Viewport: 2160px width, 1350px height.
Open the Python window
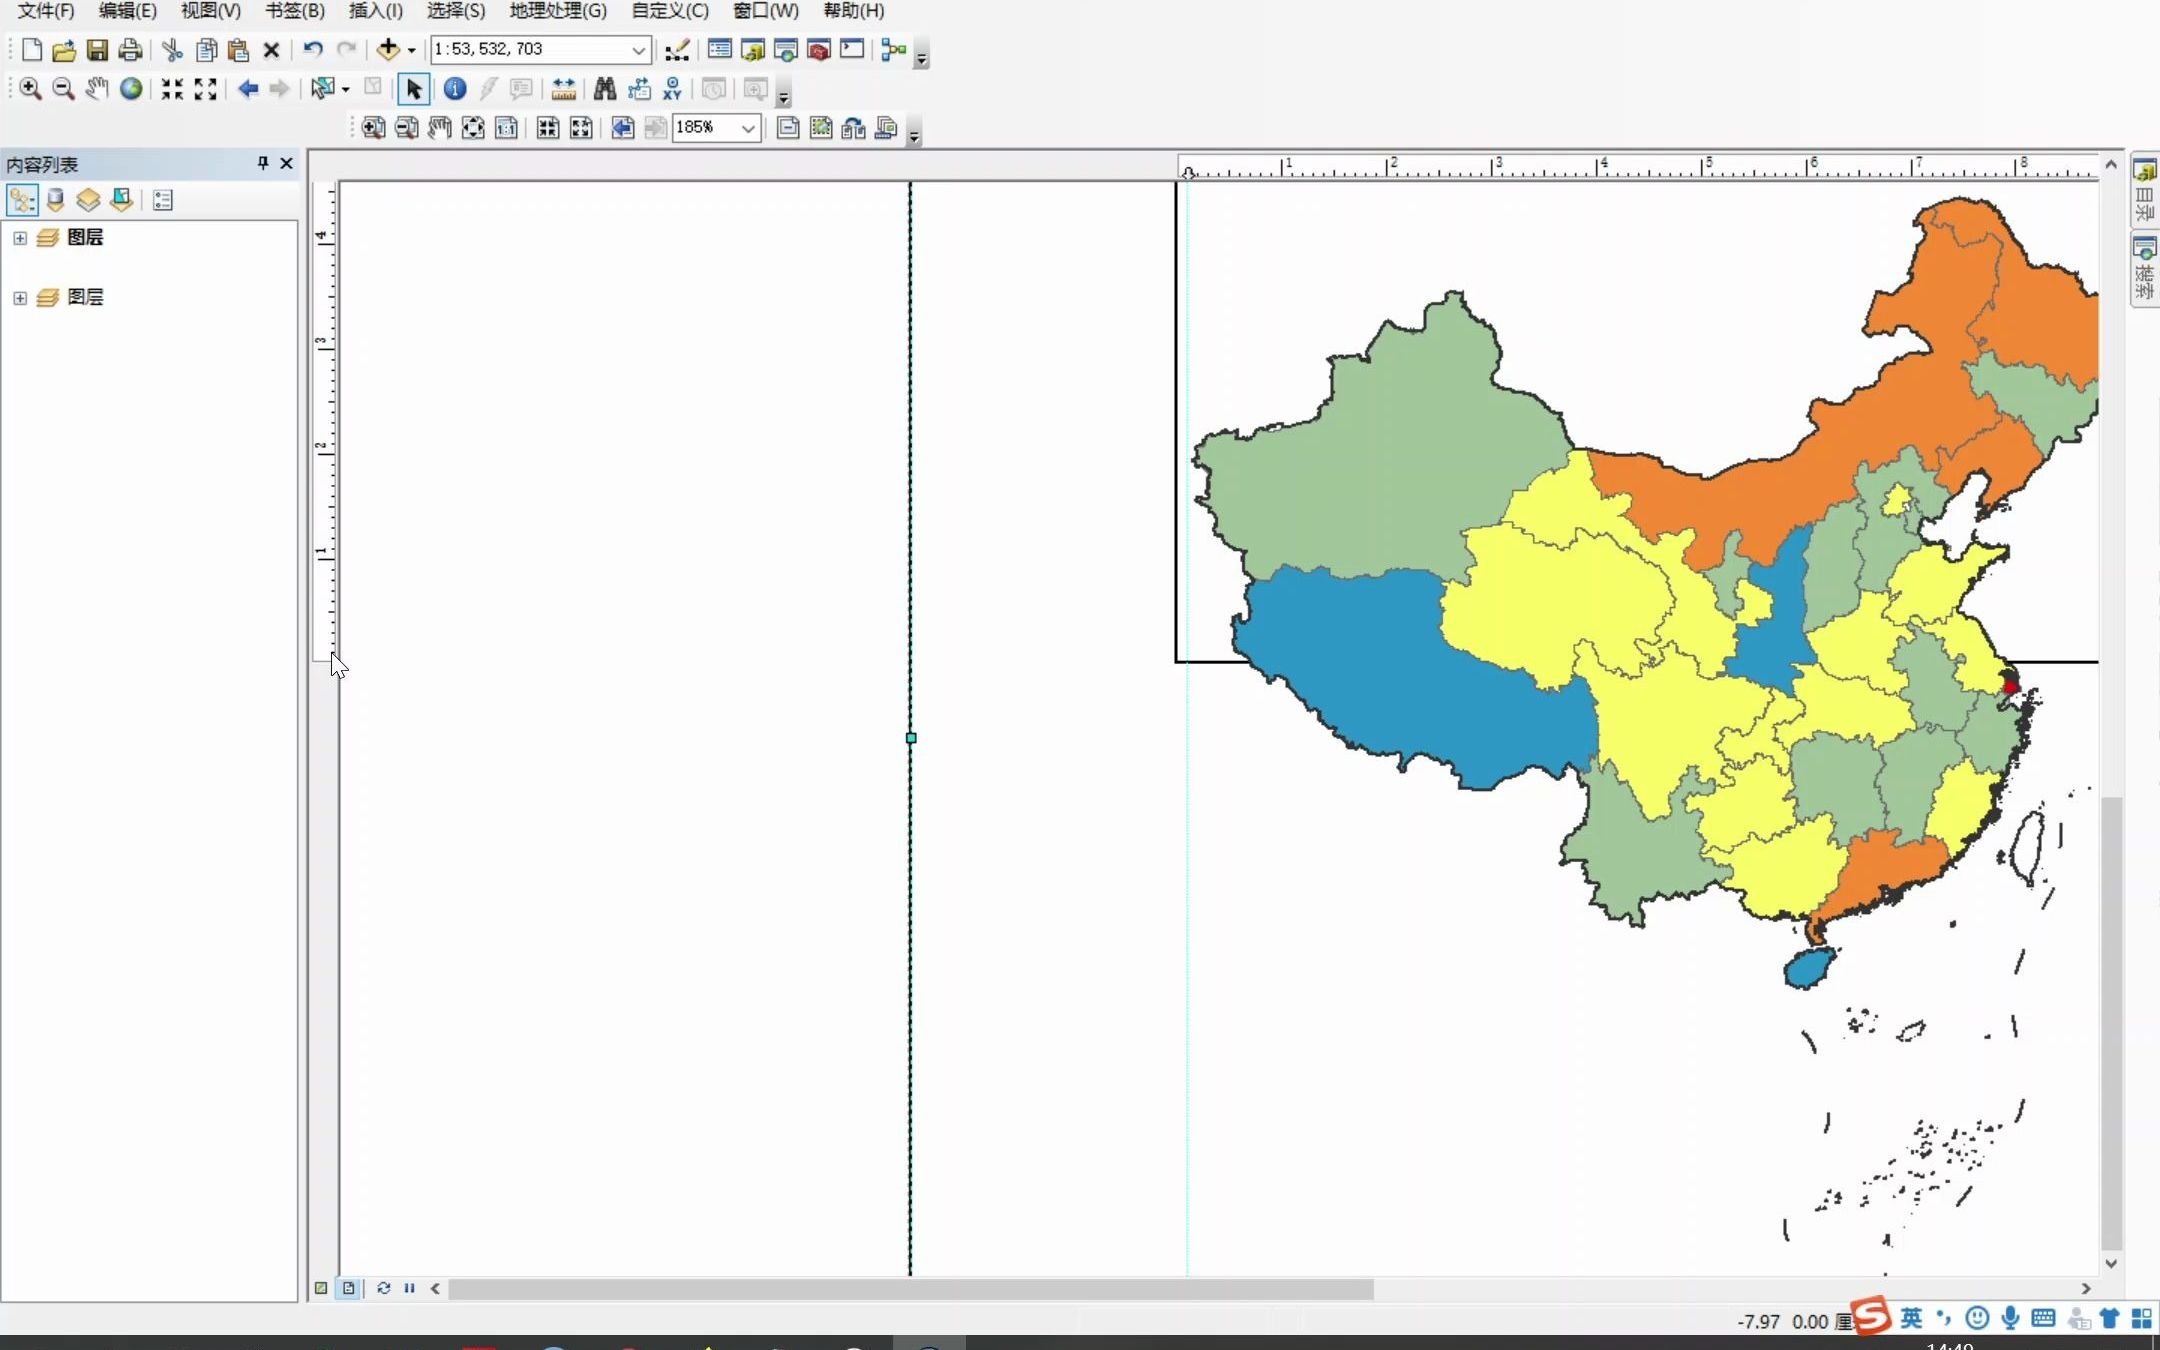tap(853, 49)
